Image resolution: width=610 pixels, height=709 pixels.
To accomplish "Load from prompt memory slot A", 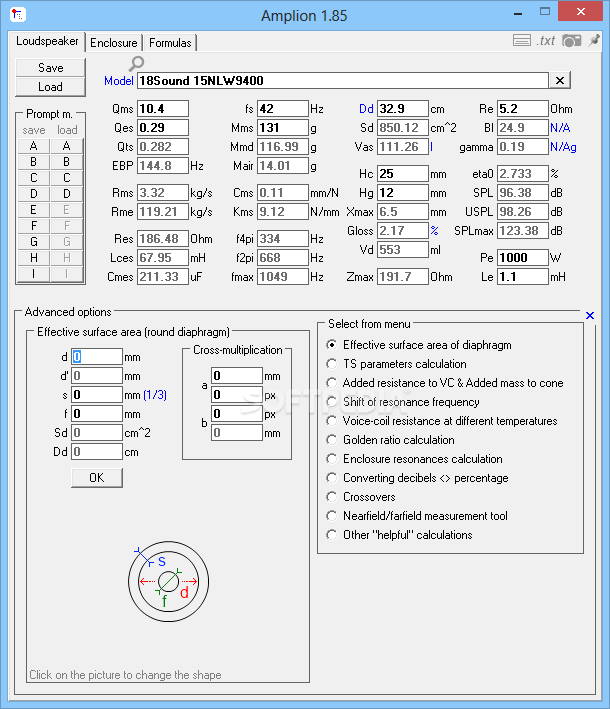I will (66, 146).
